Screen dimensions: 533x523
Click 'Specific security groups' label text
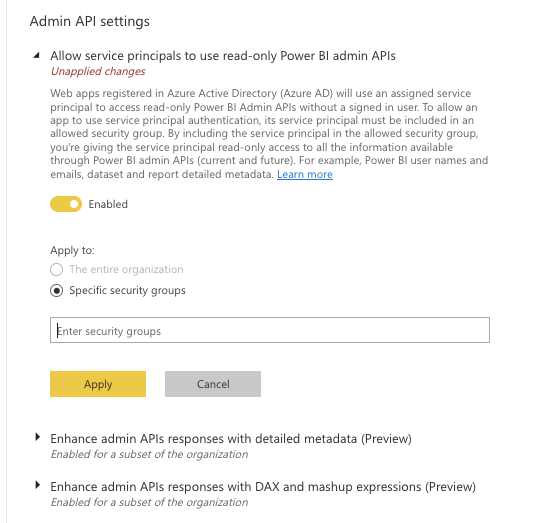[x=127, y=291]
